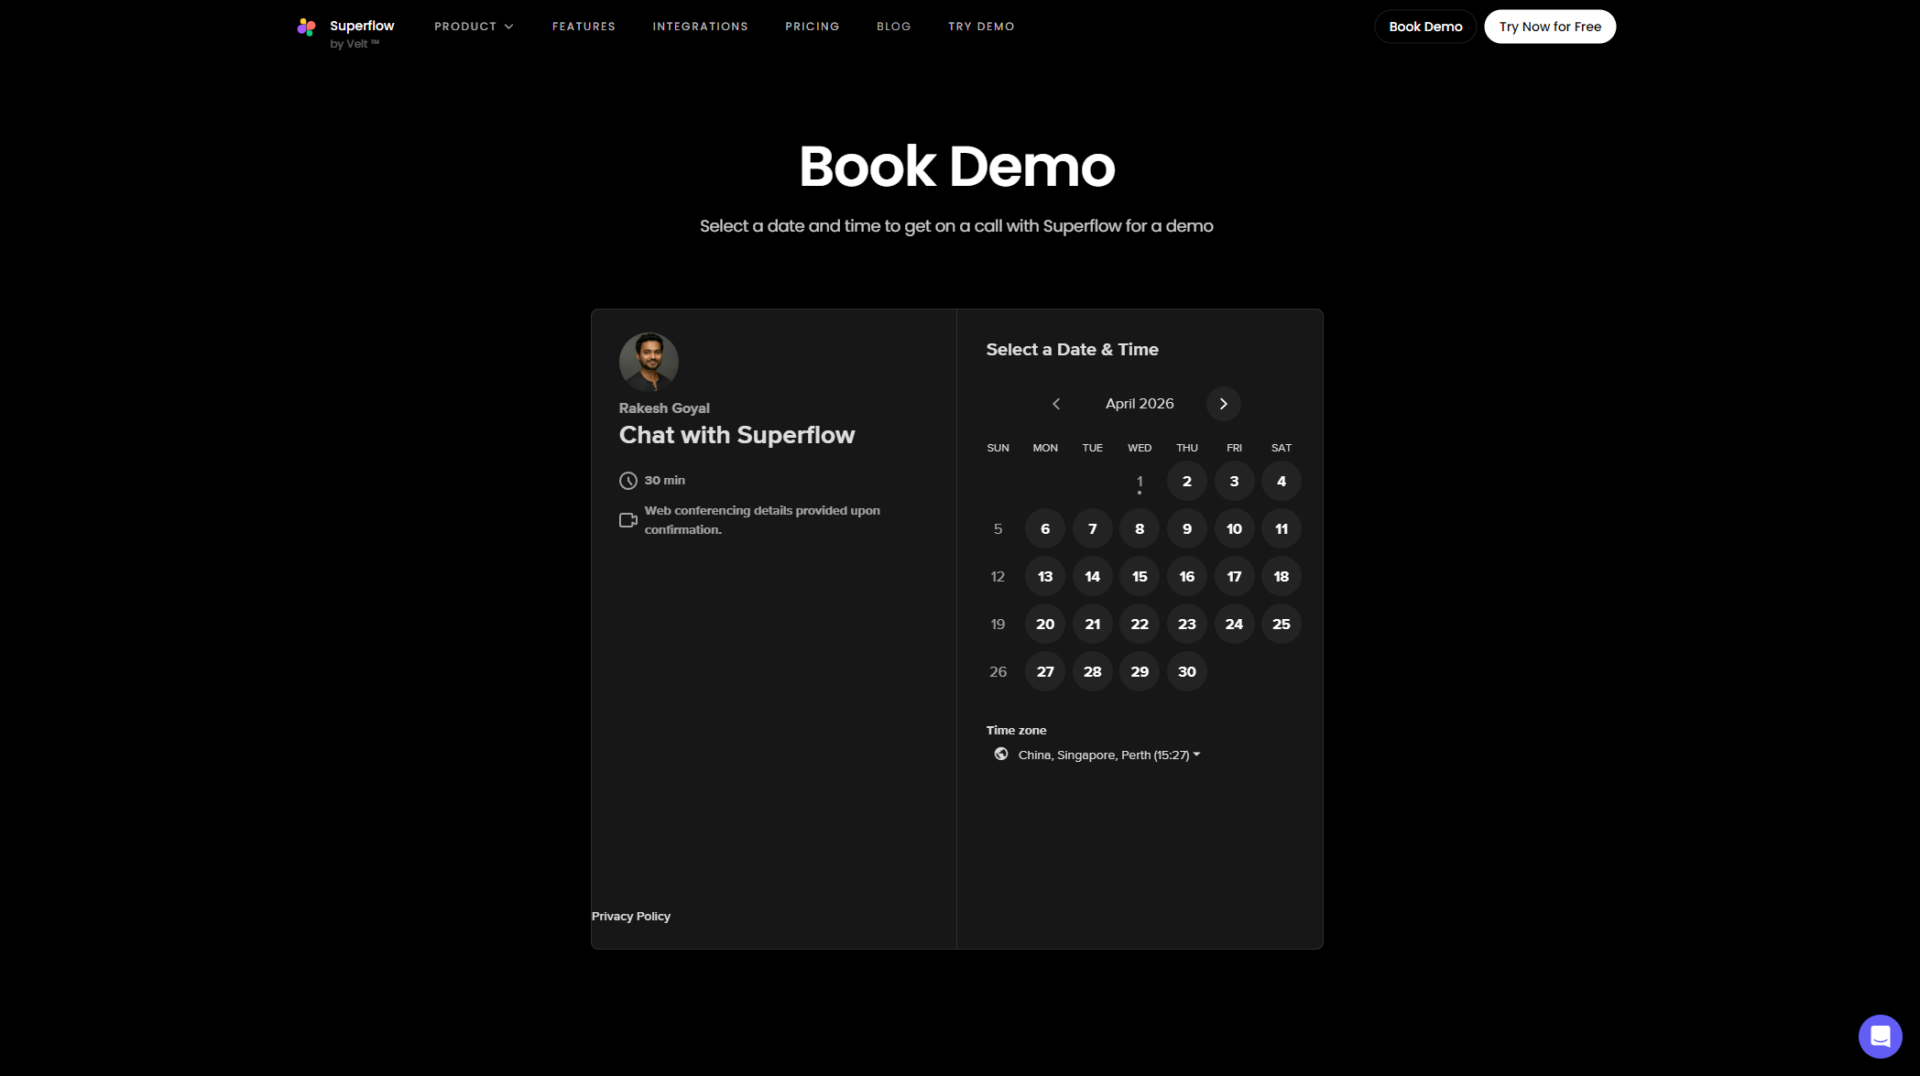Select April 15 on the calendar

1139,577
